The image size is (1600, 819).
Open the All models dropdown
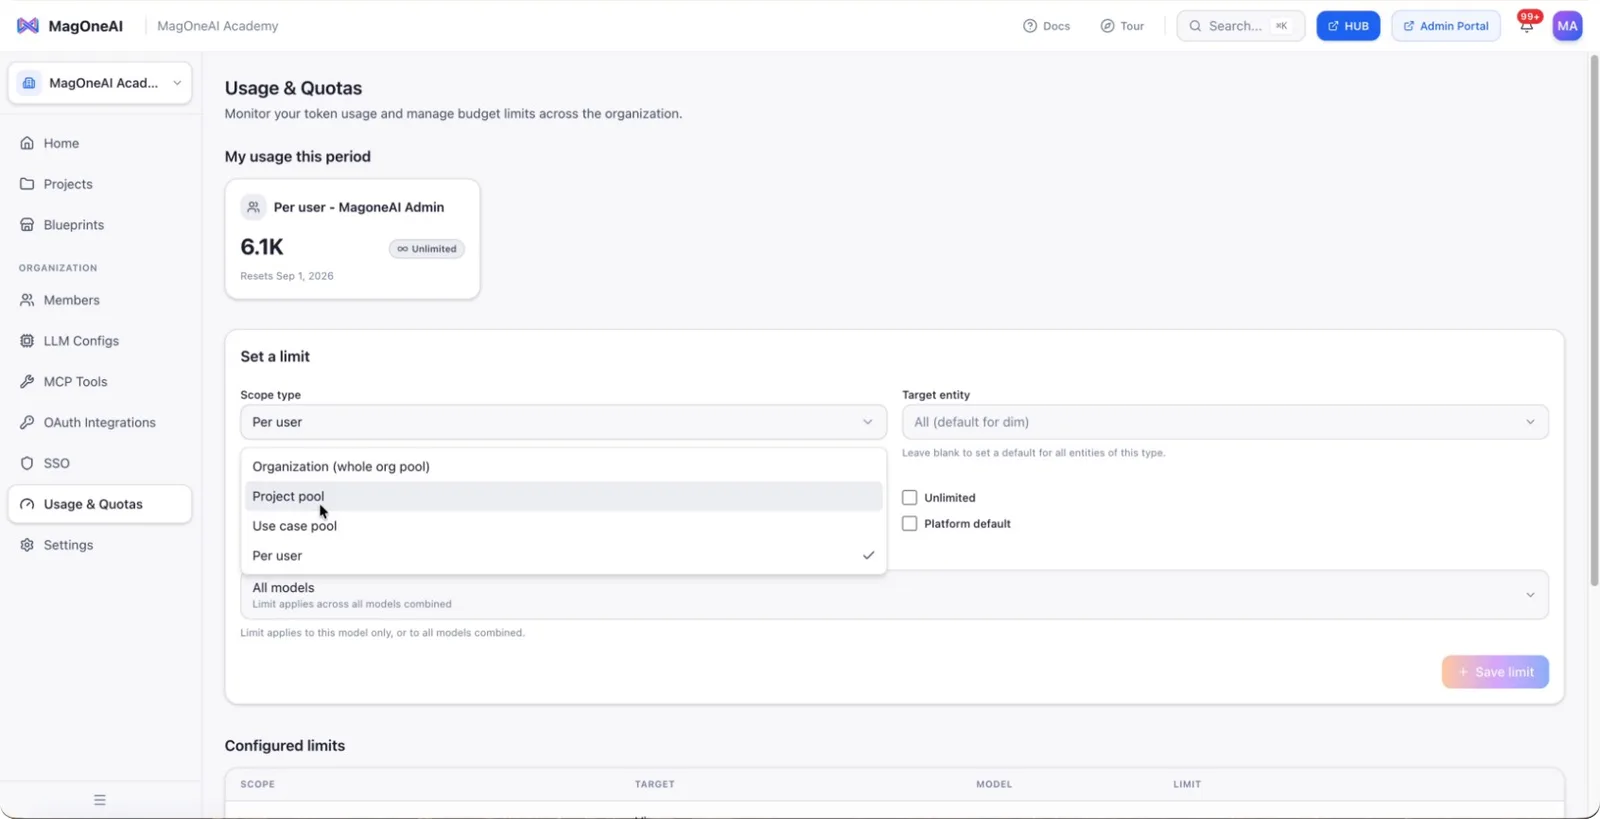894,595
